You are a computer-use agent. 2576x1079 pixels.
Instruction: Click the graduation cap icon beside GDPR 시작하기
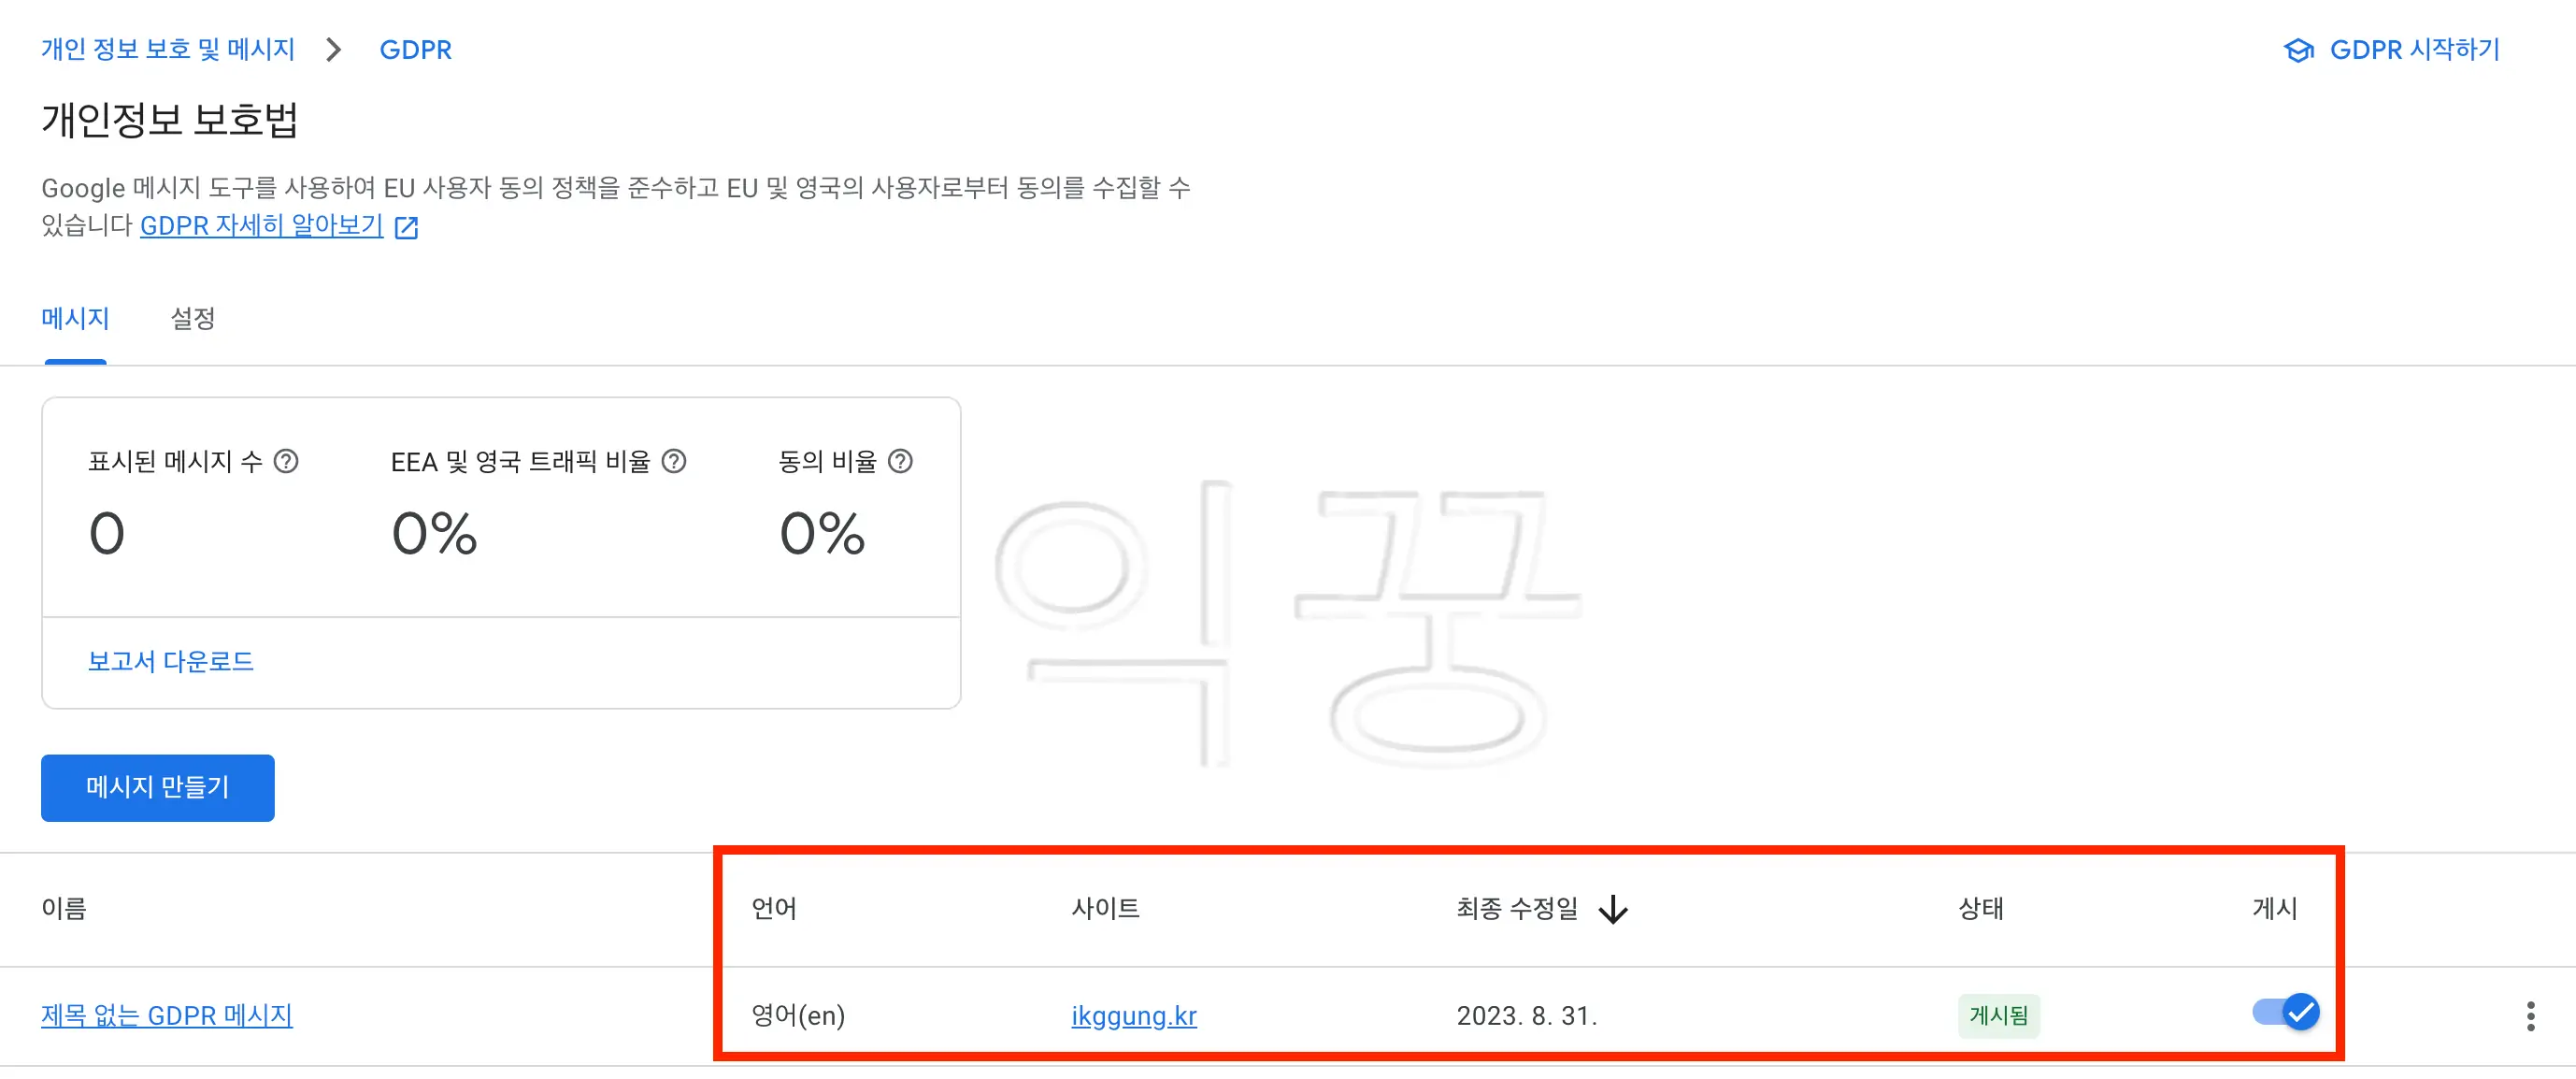[x=2297, y=49]
